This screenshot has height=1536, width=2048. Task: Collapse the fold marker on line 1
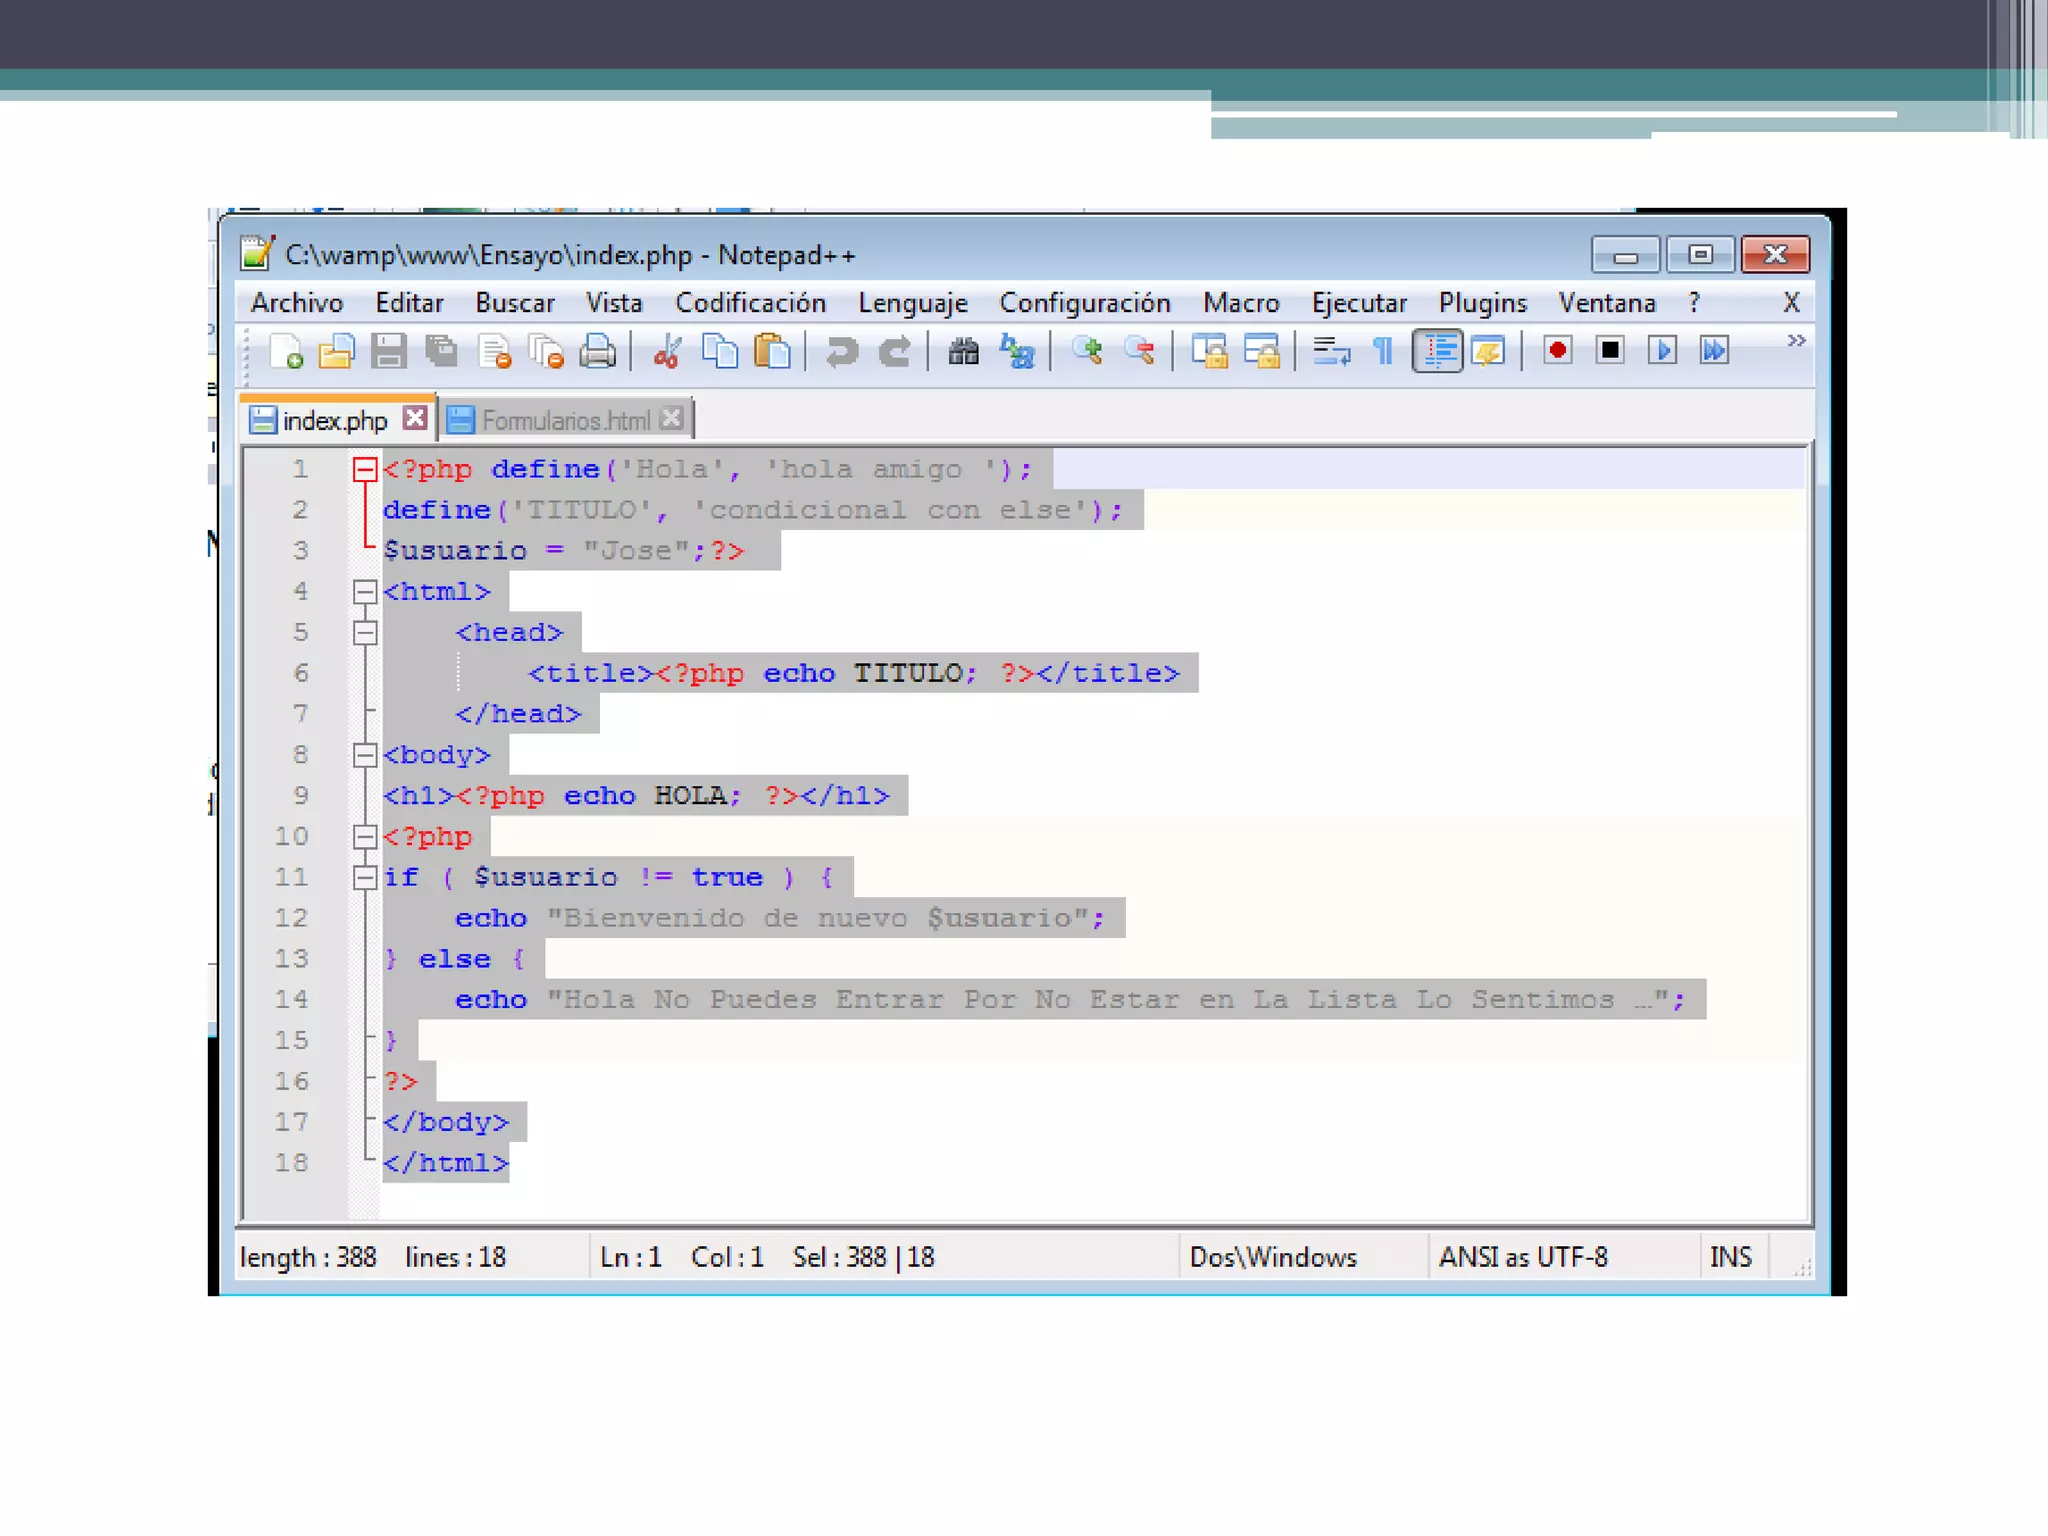point(365,470)
